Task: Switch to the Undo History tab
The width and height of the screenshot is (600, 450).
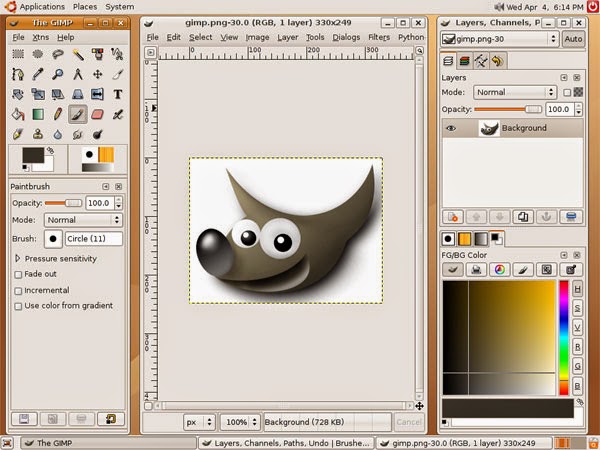Action: coord(497,61)
